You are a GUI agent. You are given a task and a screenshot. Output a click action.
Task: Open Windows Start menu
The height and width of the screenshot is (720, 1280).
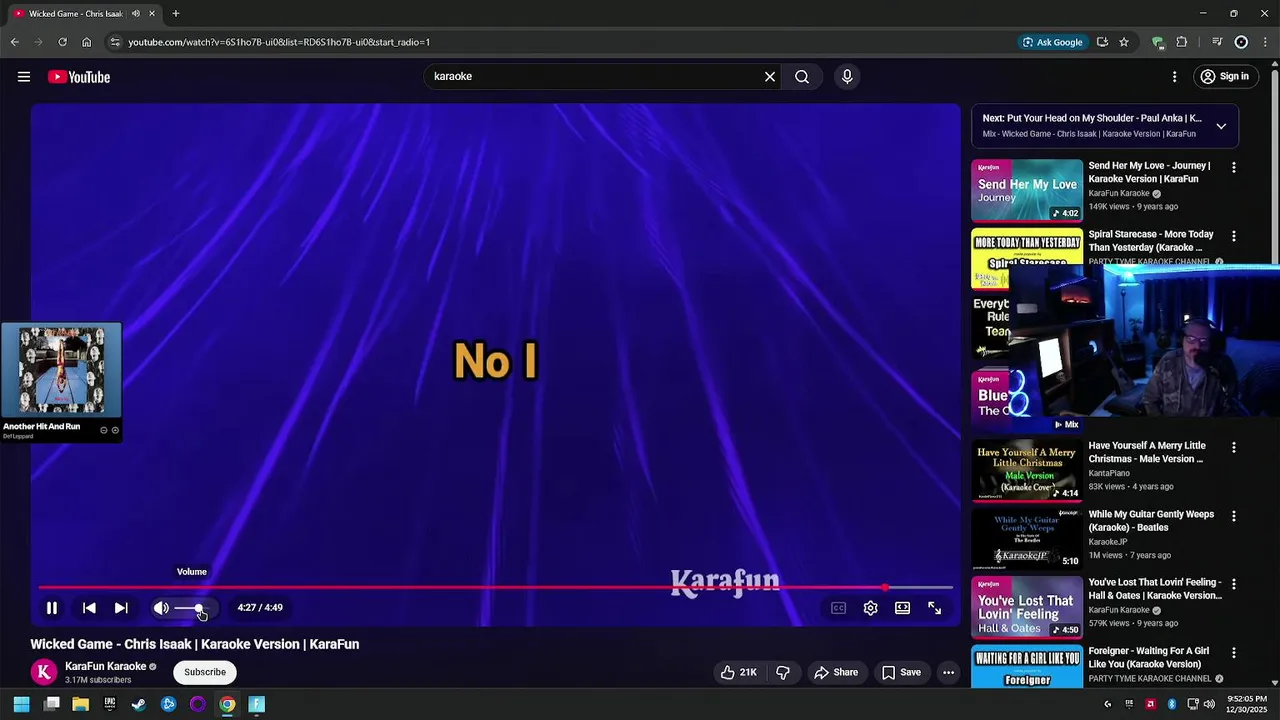click(x=21, y=704)
